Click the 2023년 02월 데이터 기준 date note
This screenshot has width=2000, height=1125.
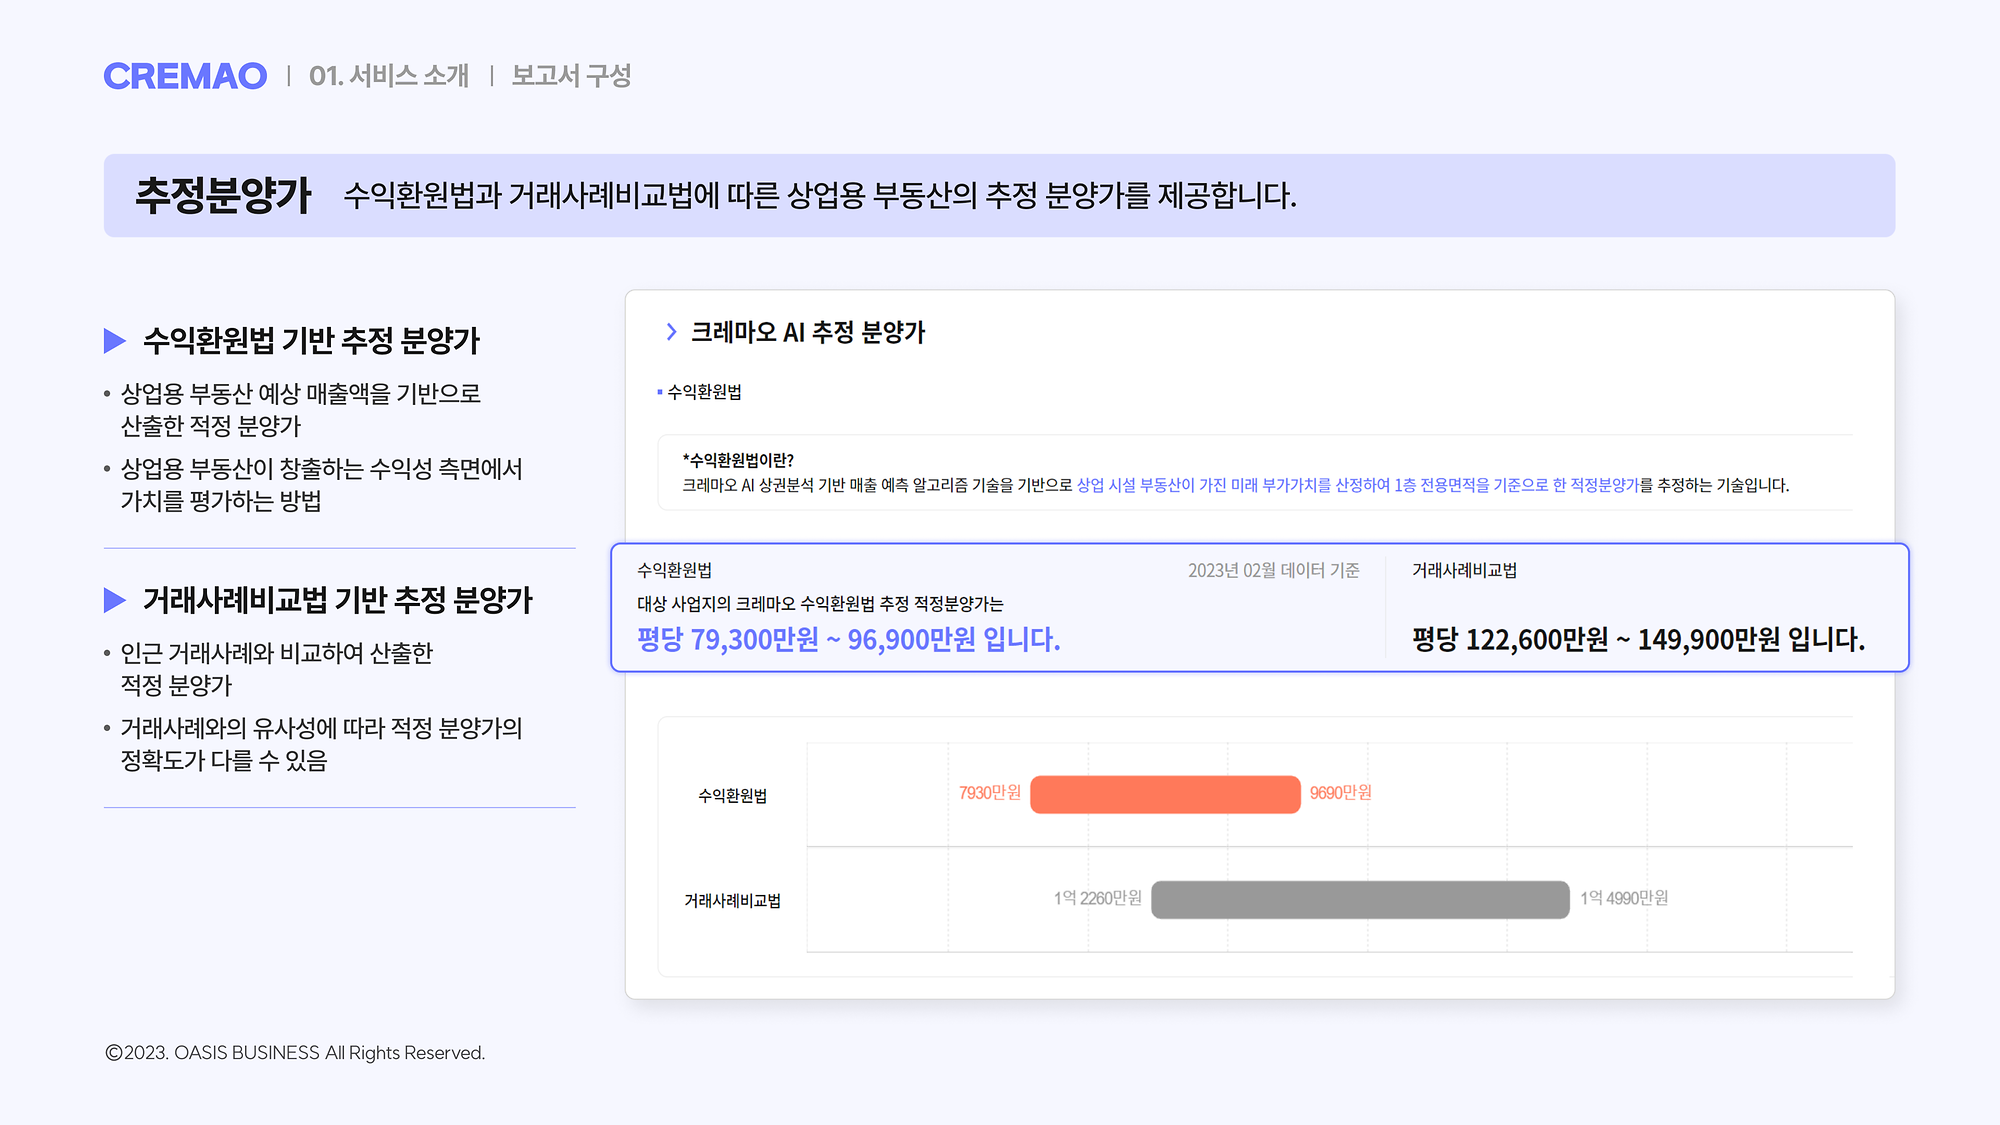coord(1273,570)
